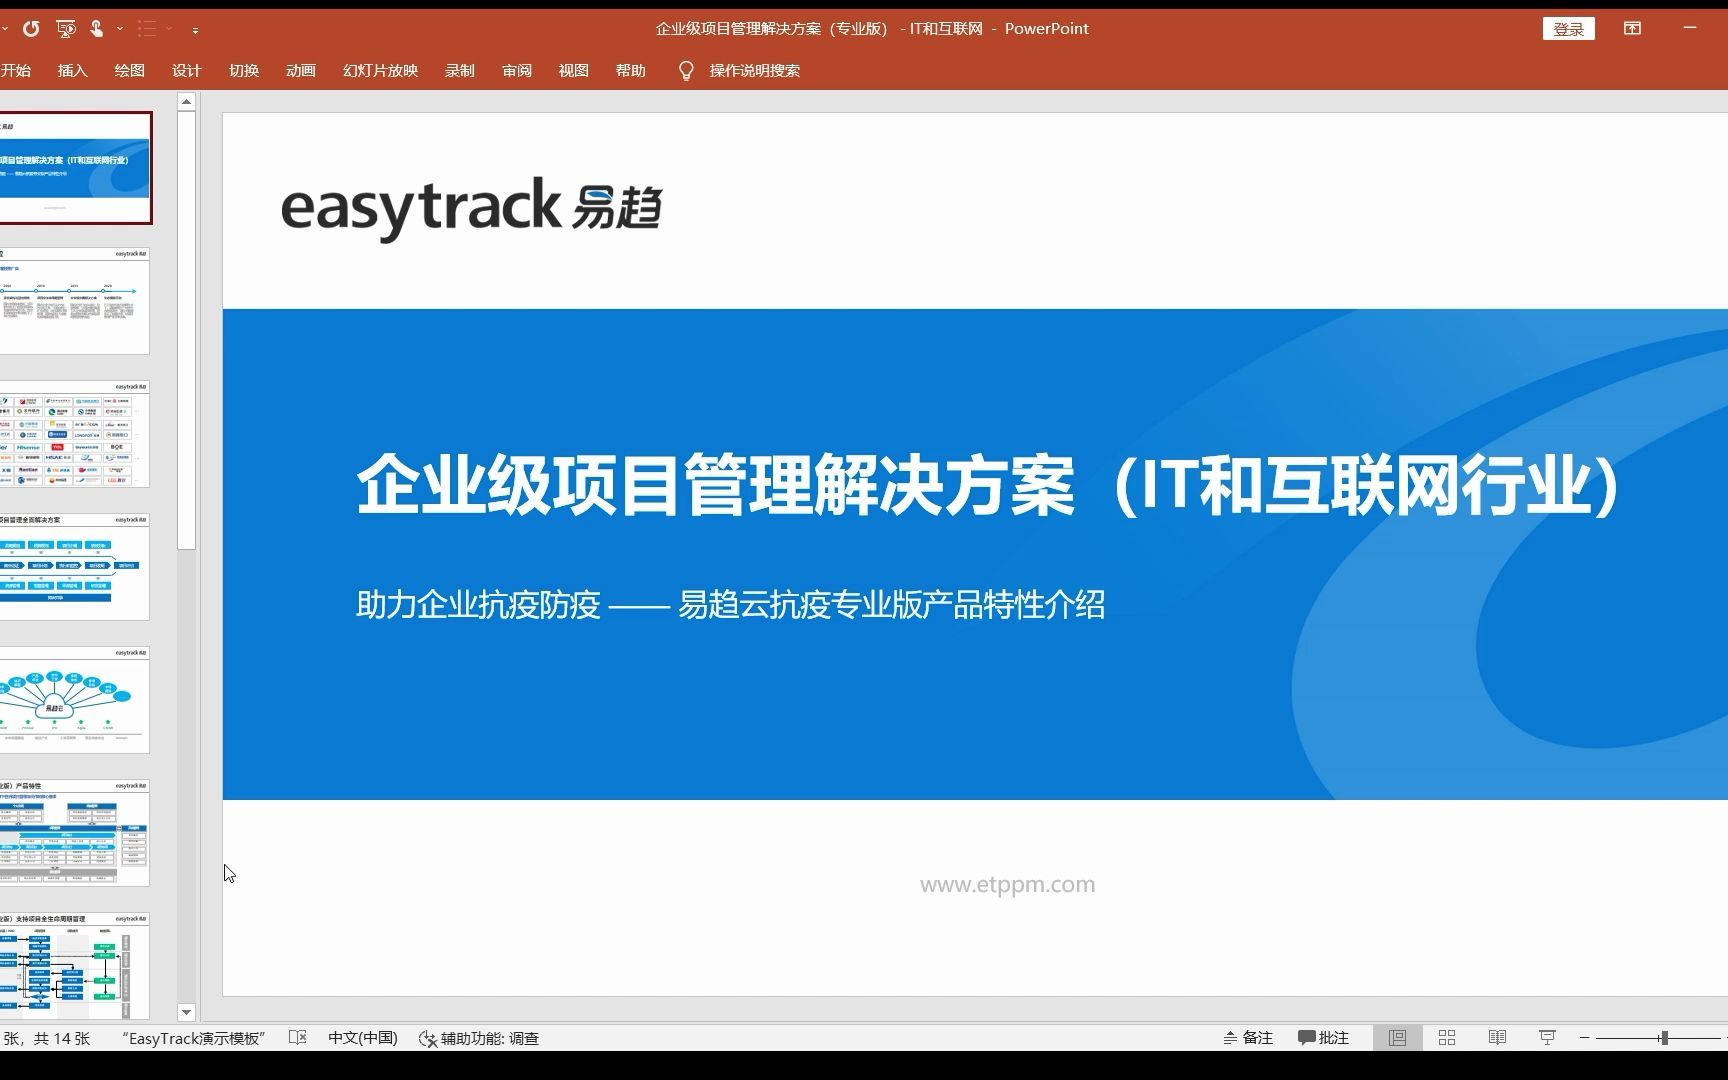Screen dimensions: 1728x1080
Task: Click the bullets list icon in quick access toolbar
Action: [147, 29]
